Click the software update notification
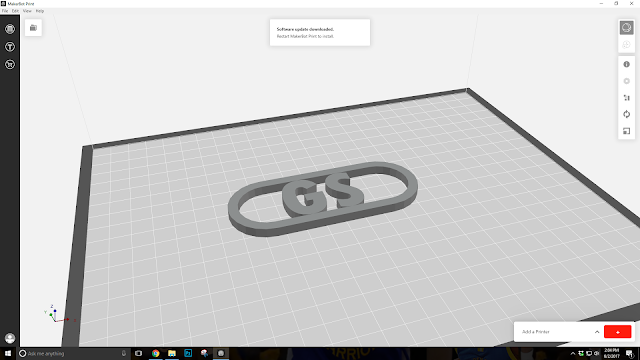 pos(320,33)
